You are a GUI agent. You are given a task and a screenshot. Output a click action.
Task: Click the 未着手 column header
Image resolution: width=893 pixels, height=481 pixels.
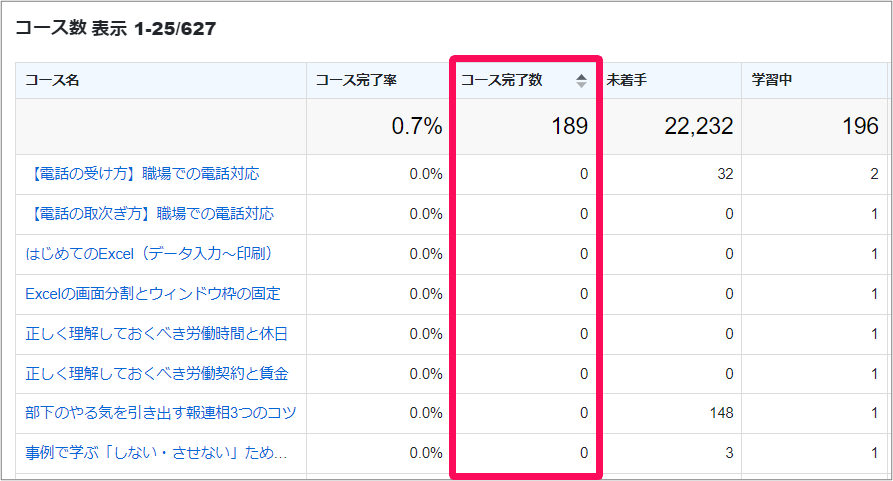(626, 80)
